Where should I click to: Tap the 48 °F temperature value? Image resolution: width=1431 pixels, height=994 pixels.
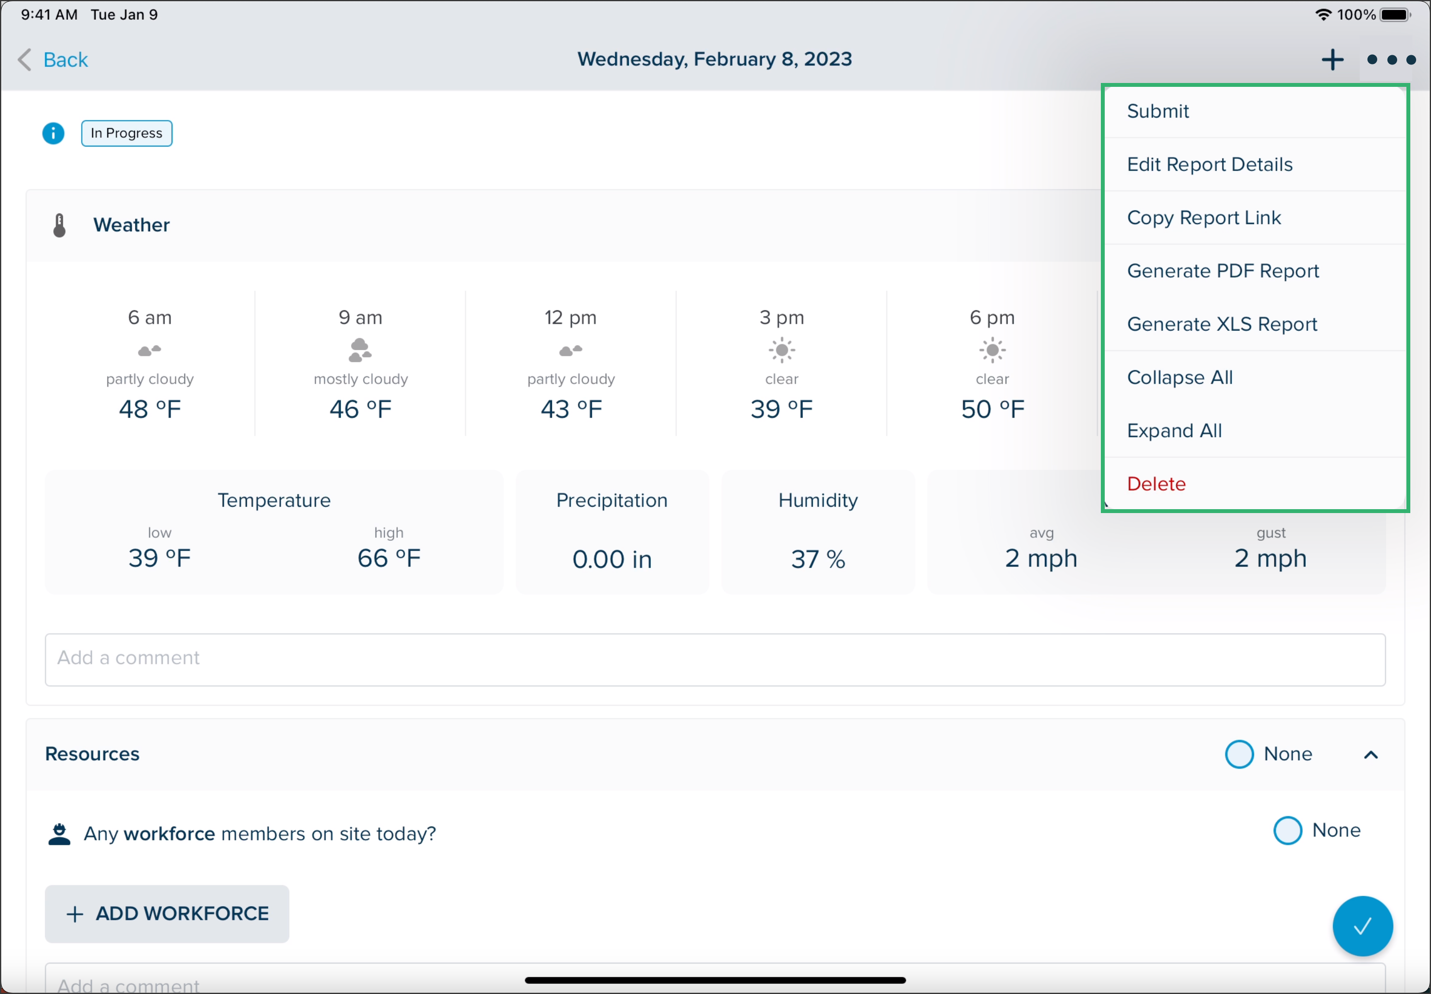click(x=150, y=409)
